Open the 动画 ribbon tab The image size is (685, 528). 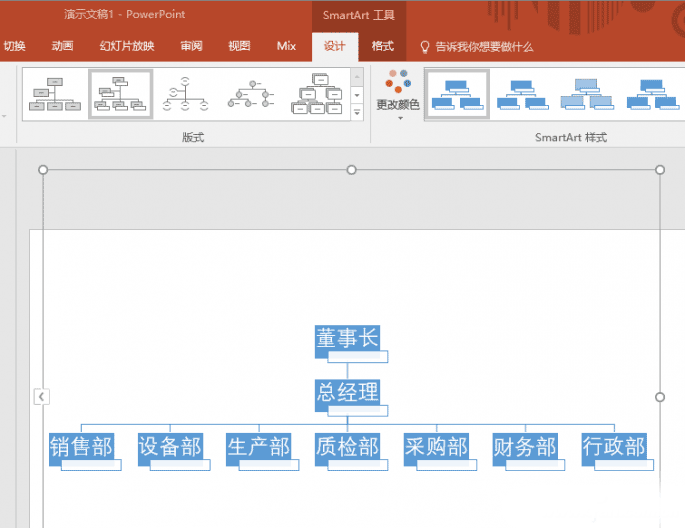pos(62,46)
